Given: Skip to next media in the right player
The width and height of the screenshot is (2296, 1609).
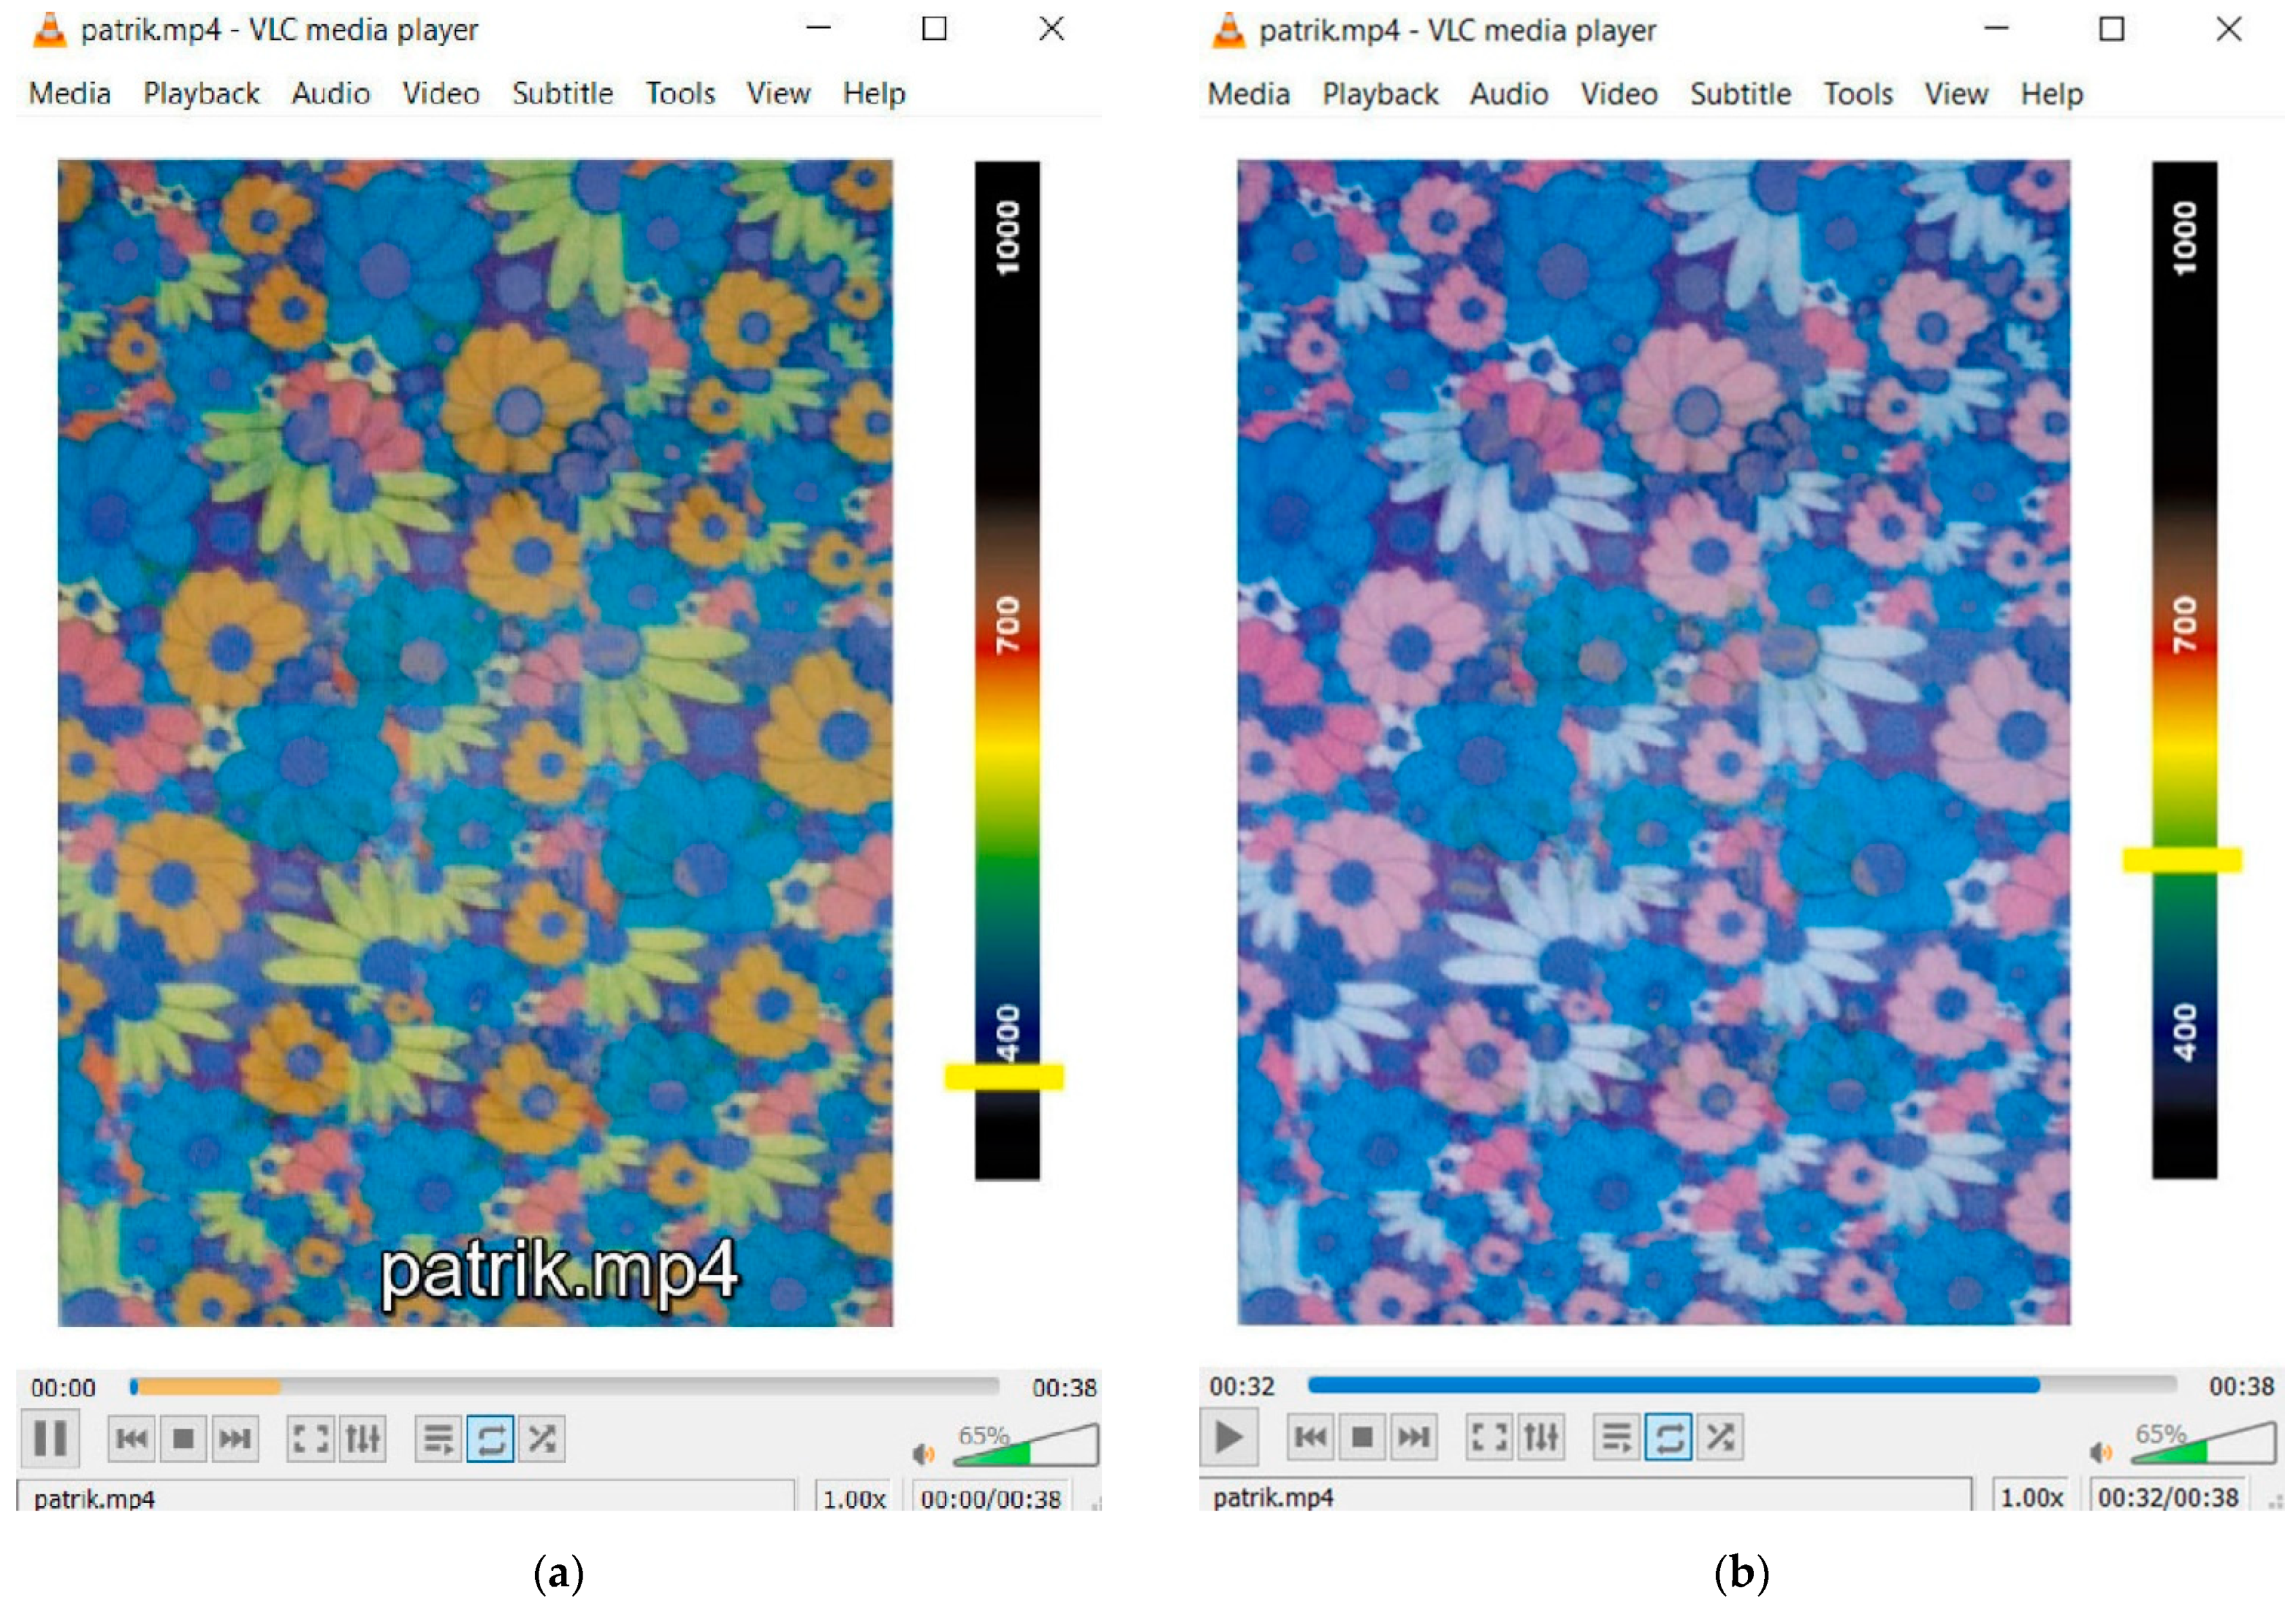Looking at the screenshot, I should [x=1413, y=1437].
